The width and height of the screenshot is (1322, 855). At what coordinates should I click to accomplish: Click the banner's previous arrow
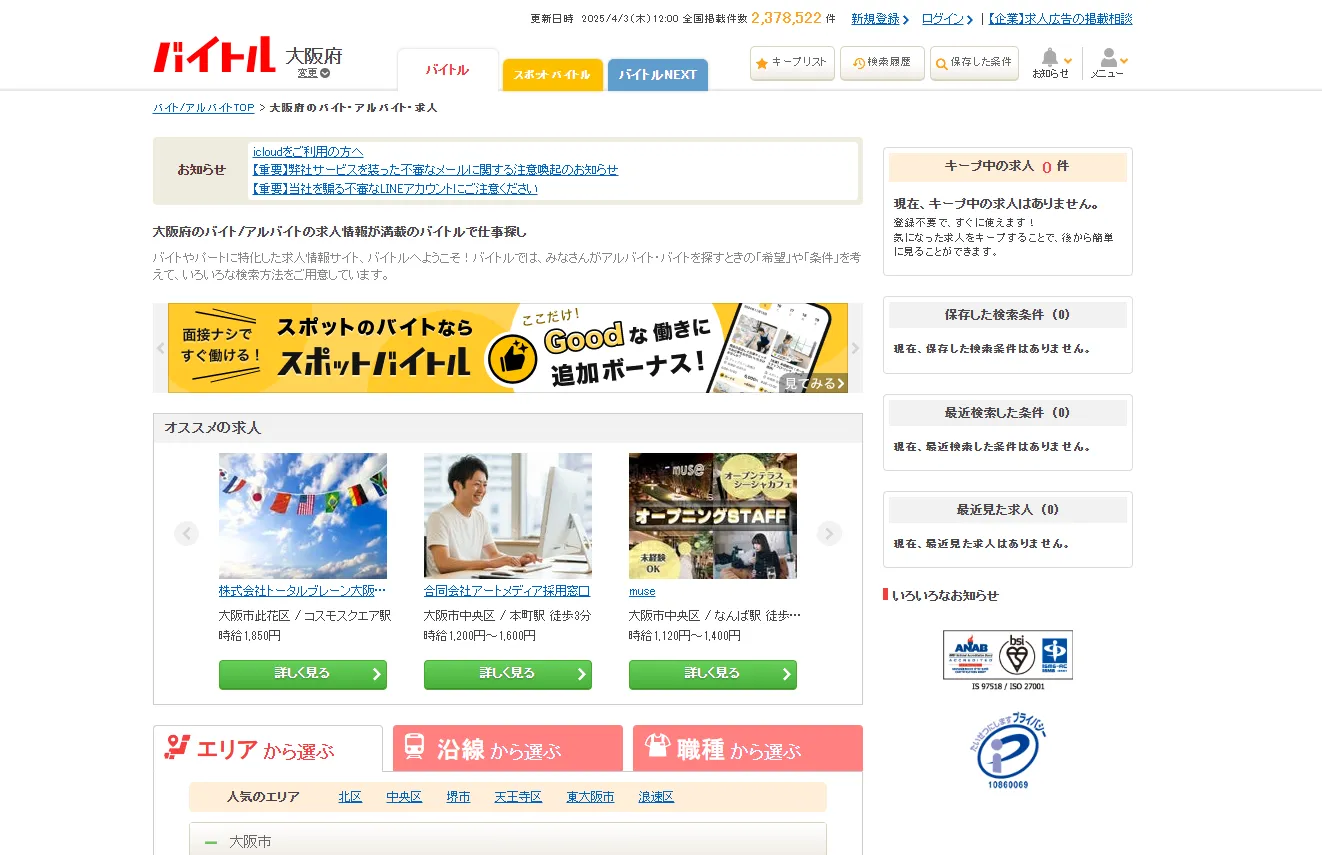(x=160, y=348)
